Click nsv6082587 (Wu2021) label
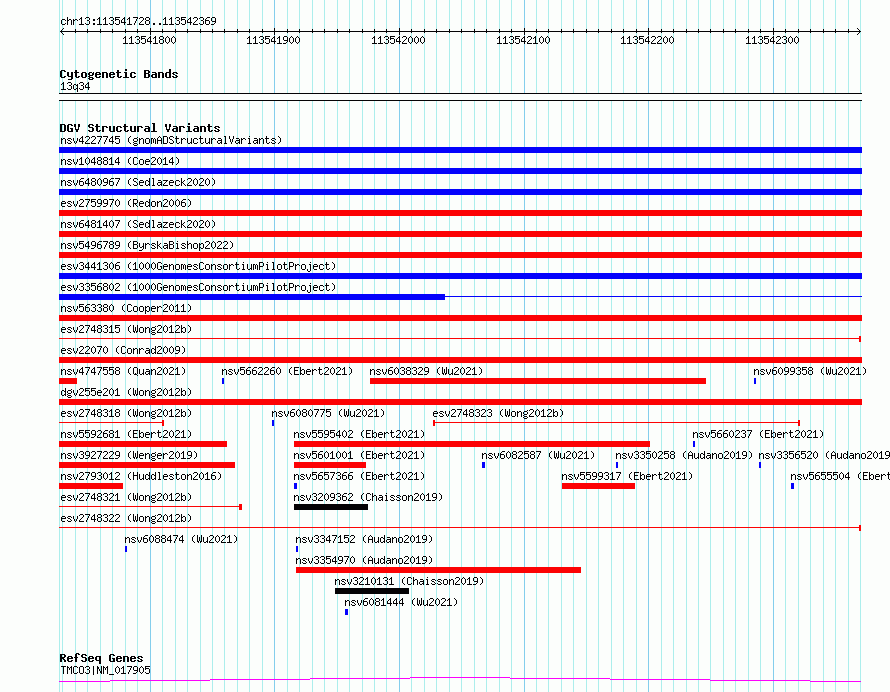Screen dimensions: 890x692 pyautogui.click(x=538, y=455)
